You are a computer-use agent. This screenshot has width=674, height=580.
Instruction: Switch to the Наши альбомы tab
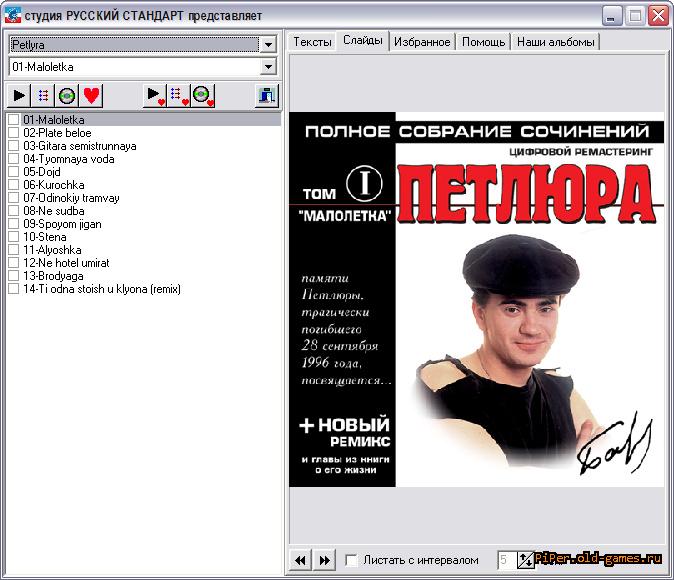[555, 42]
